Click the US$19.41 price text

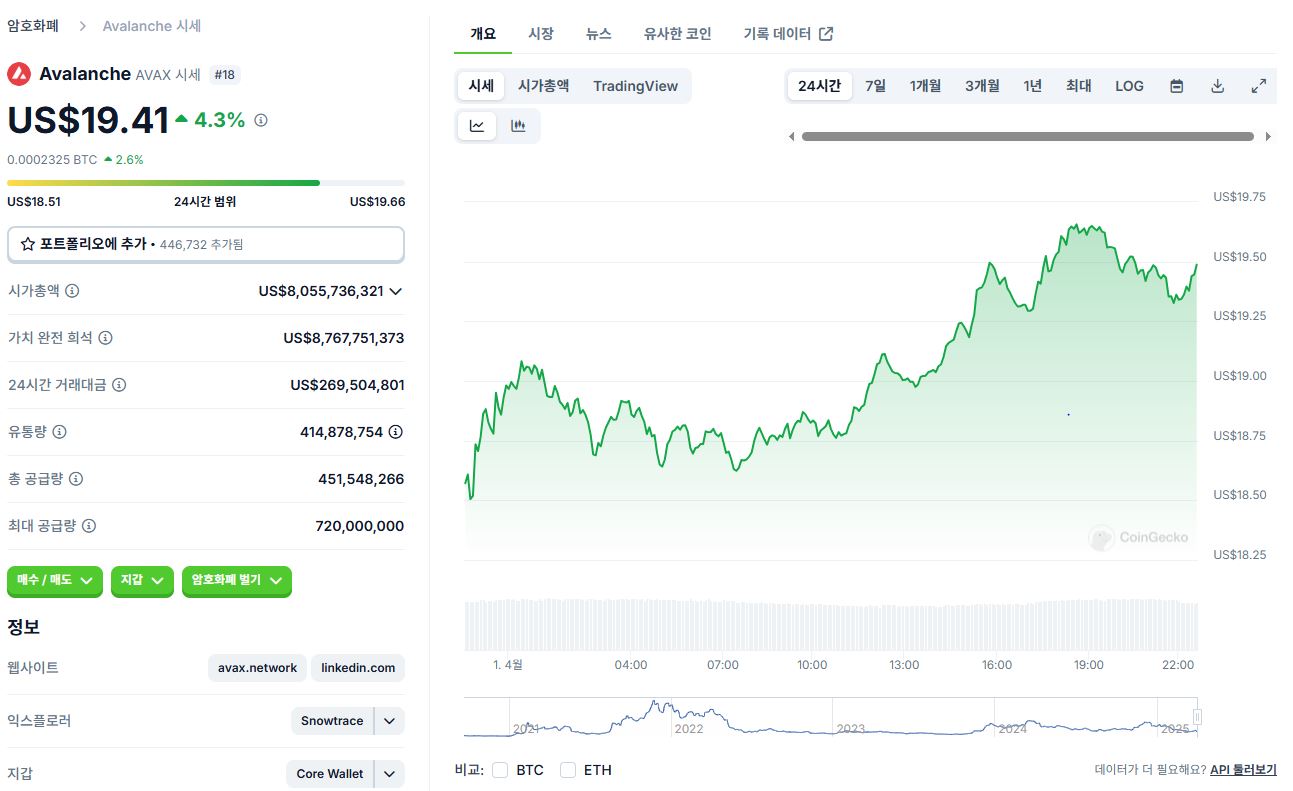(x=88, y=120)
